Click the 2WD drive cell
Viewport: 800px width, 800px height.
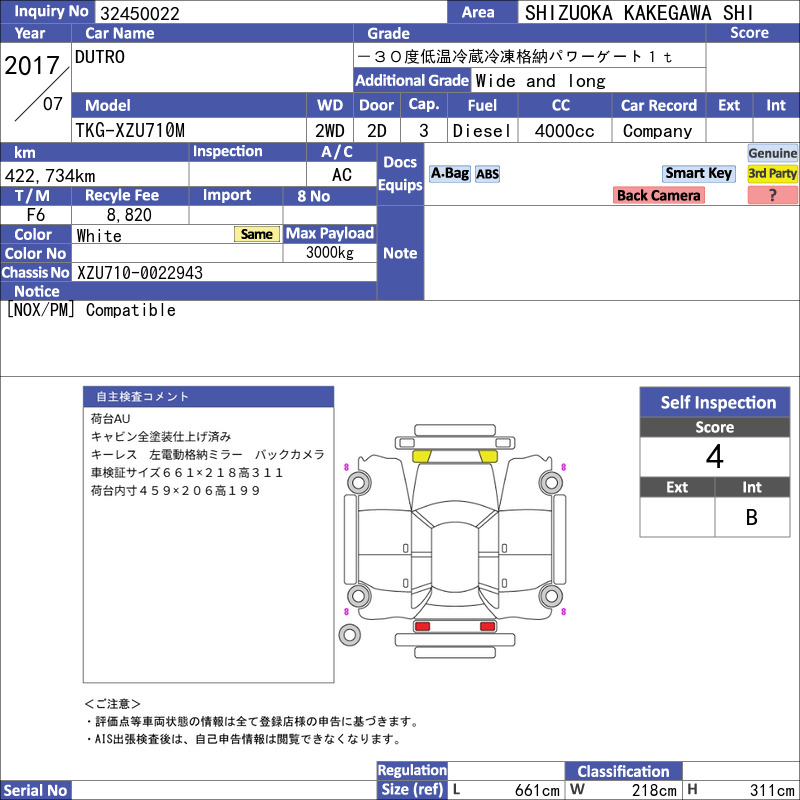(x=330, y=131)
